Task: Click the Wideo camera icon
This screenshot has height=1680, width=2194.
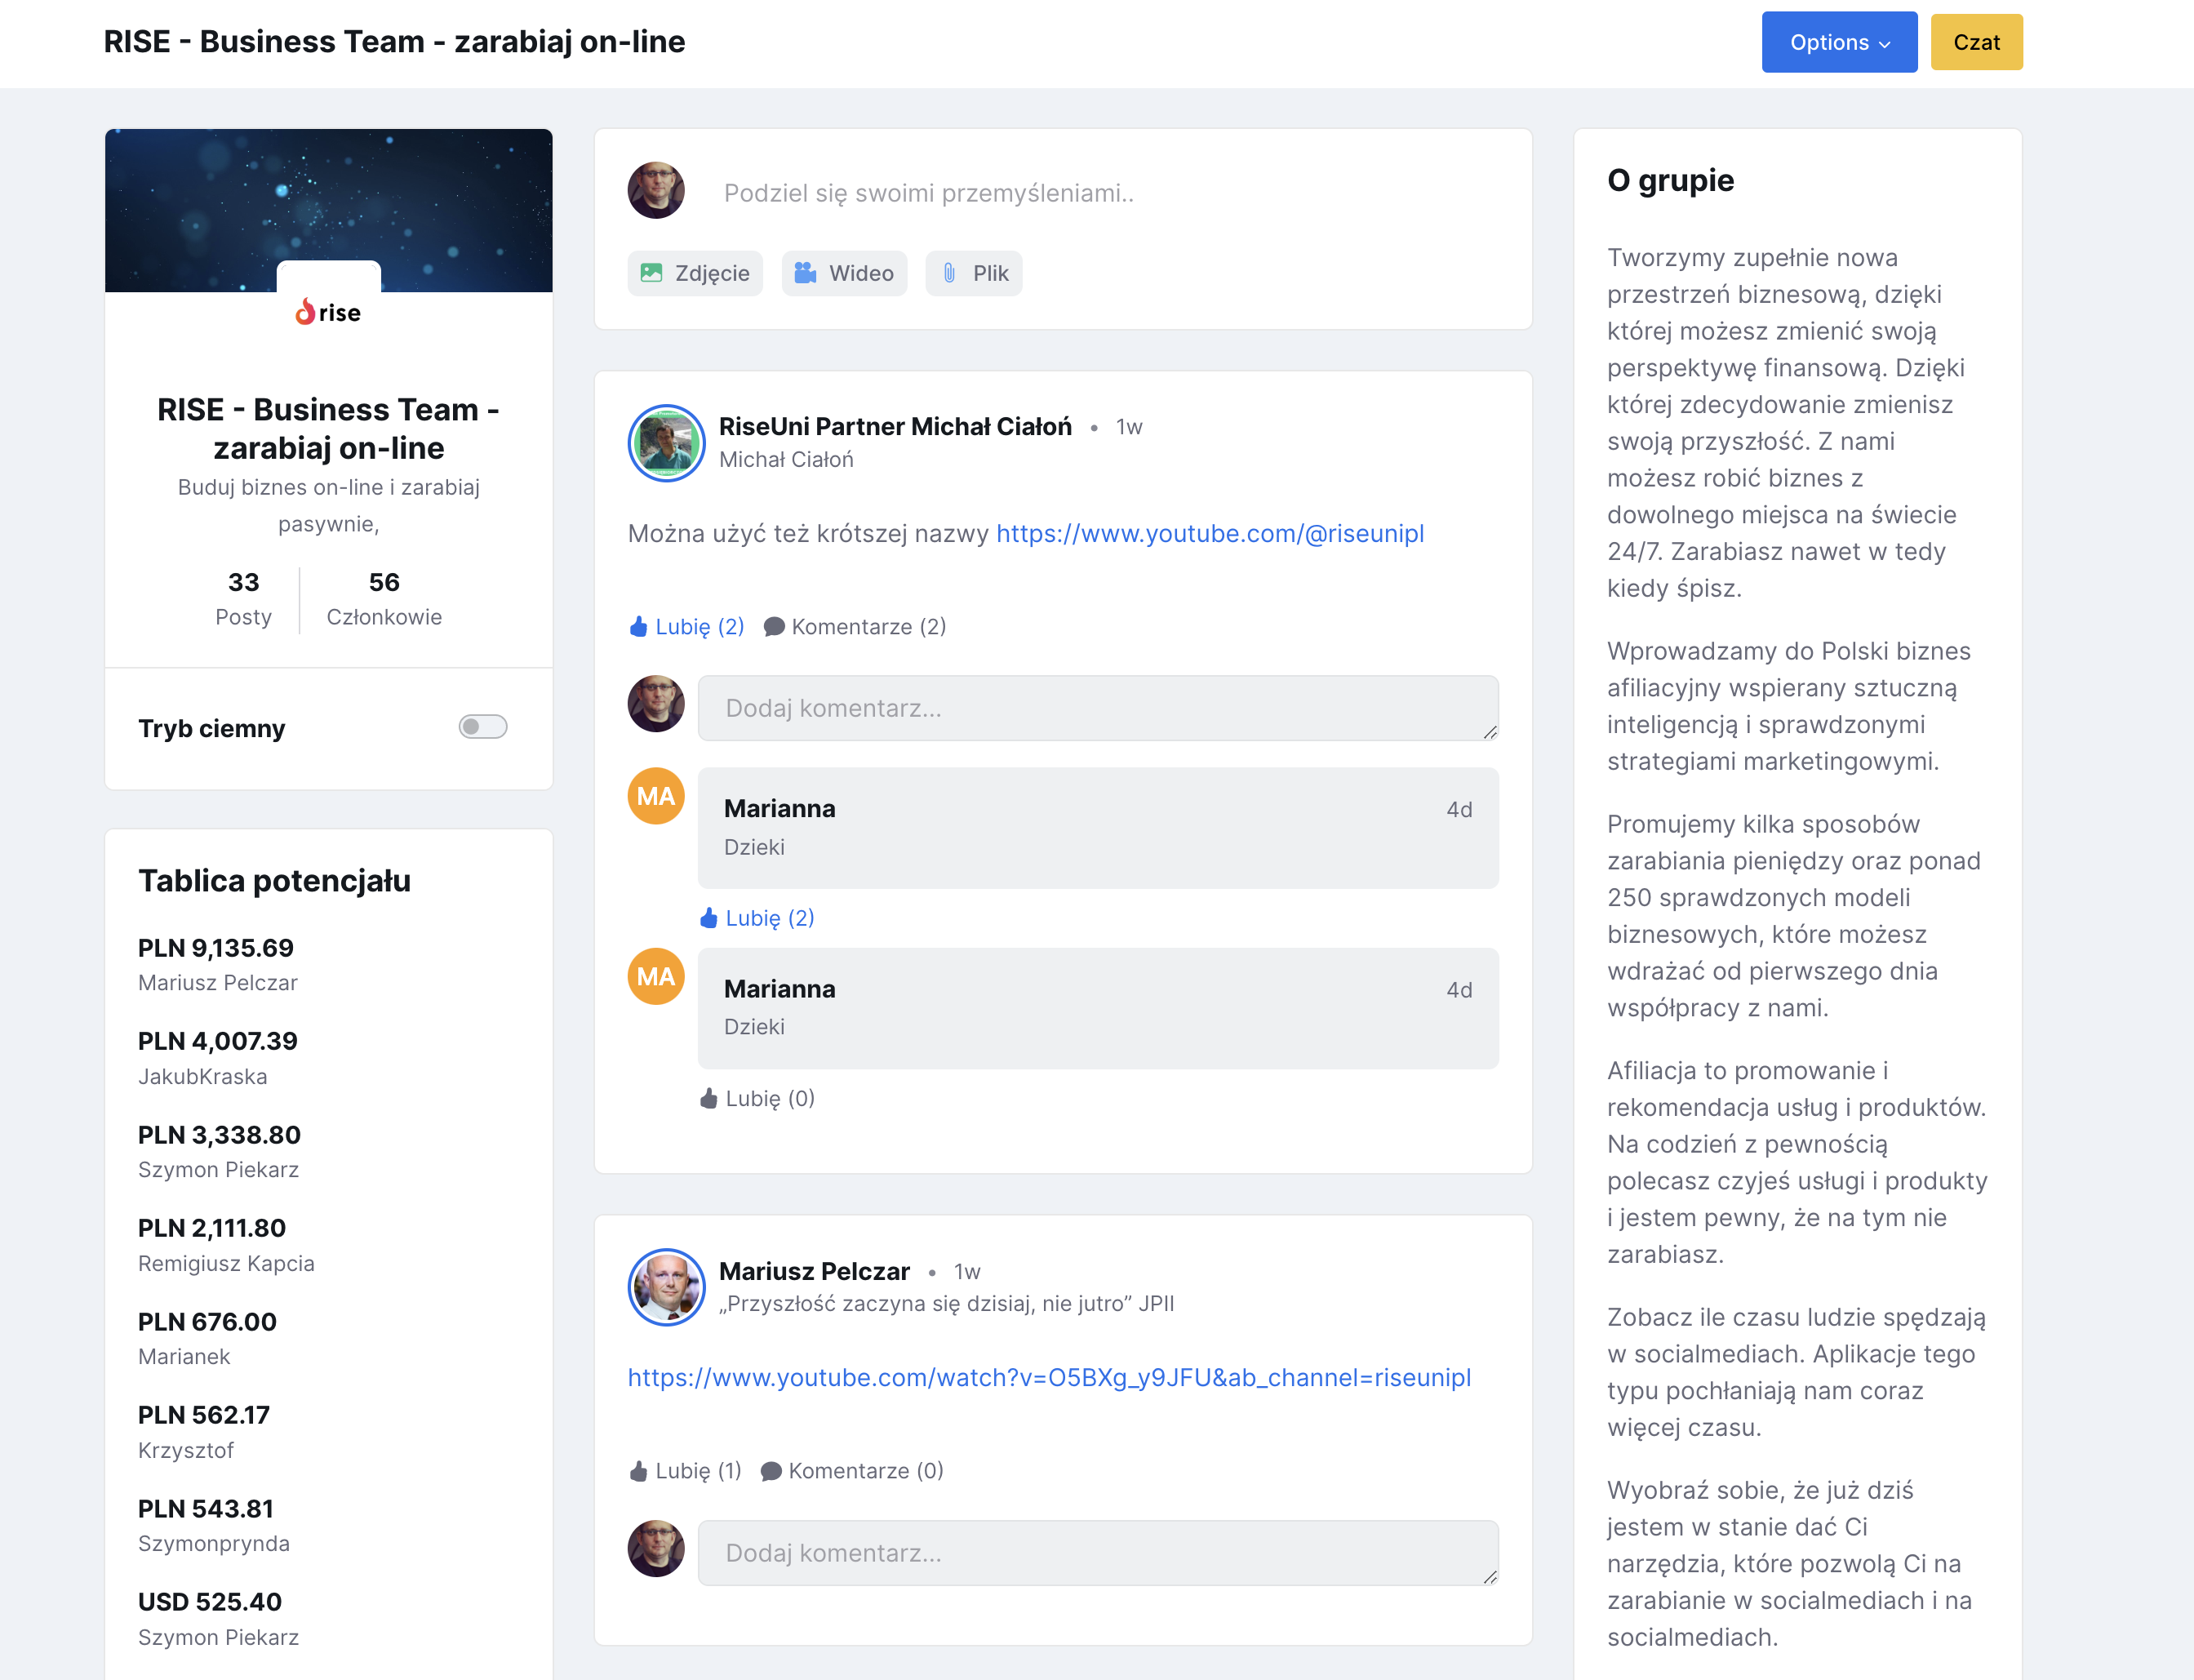Action: point(805,273)
